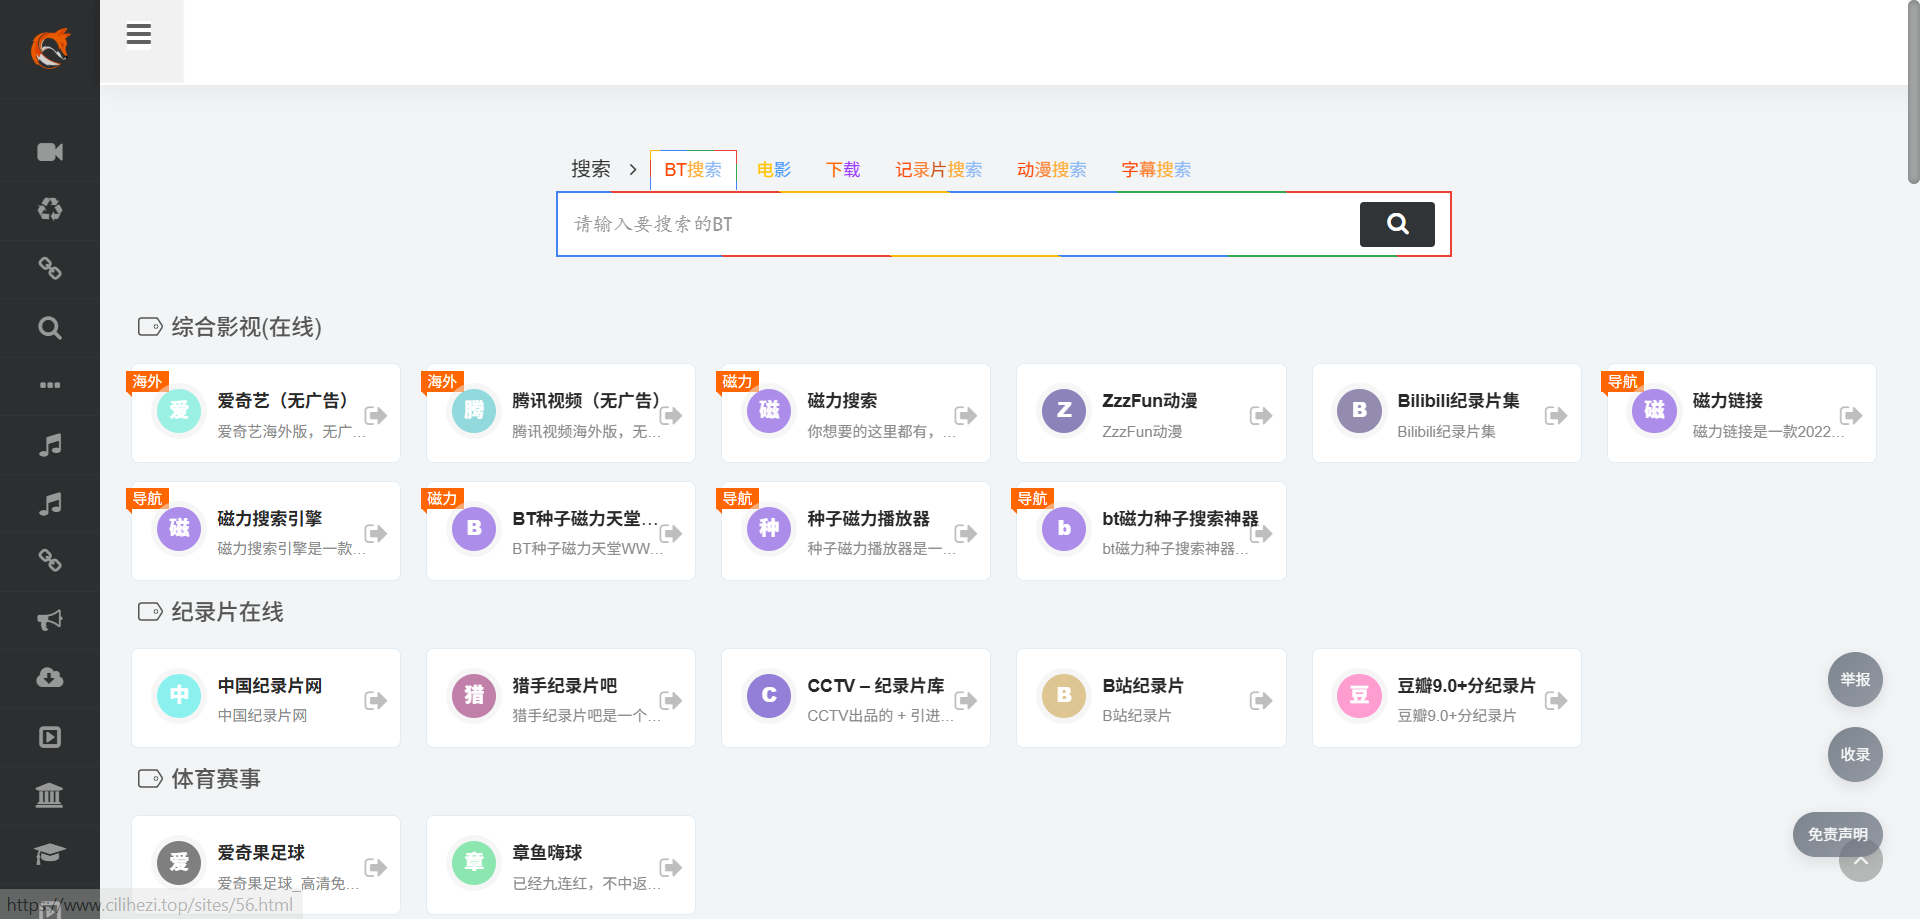This screenshot has height=919, width=1920.
Task: Open the recycle symbol sidebar category
Action: [x=50, y=210]
